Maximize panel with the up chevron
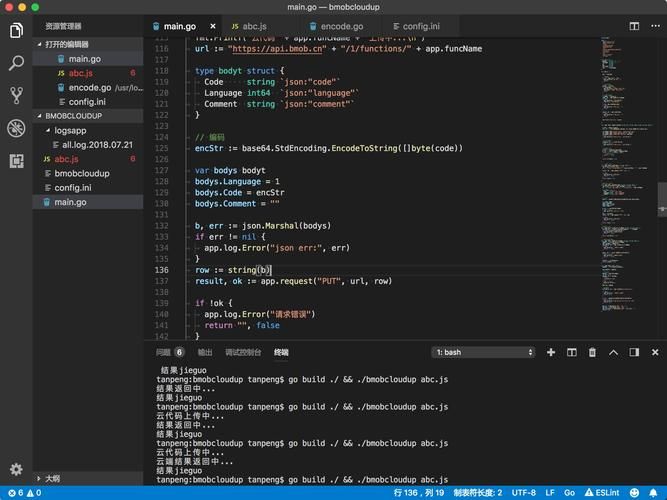 point(613,352)
